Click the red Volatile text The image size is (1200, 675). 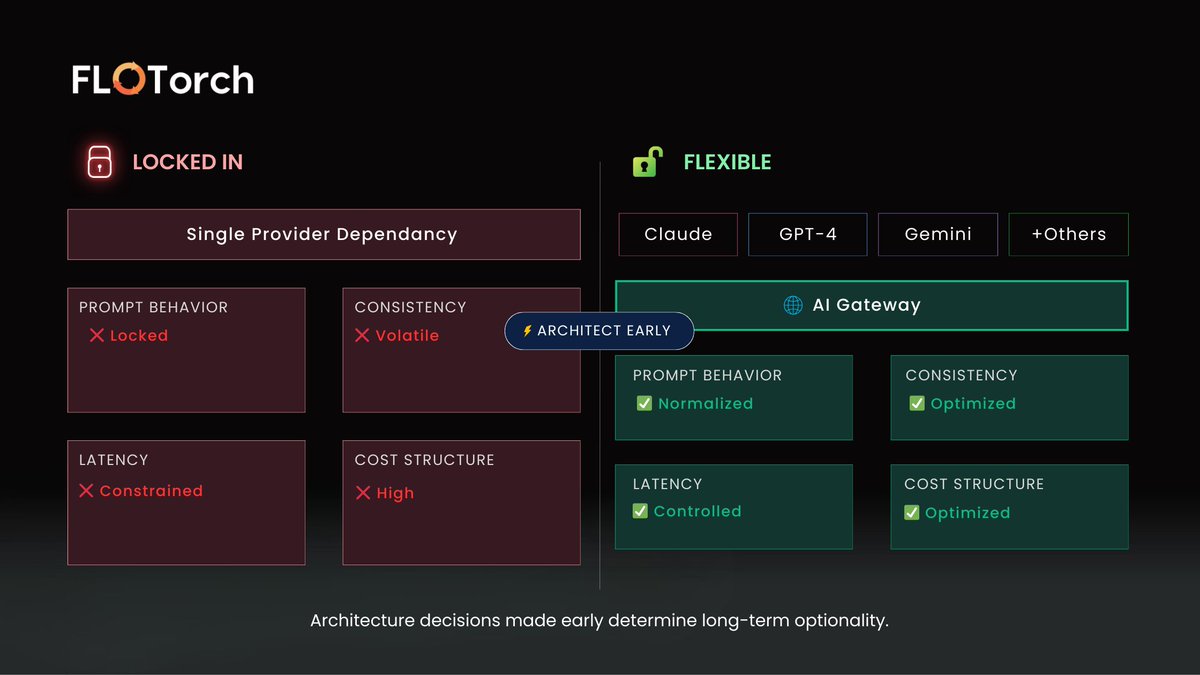pyautogui.click(x=407, y=336)
